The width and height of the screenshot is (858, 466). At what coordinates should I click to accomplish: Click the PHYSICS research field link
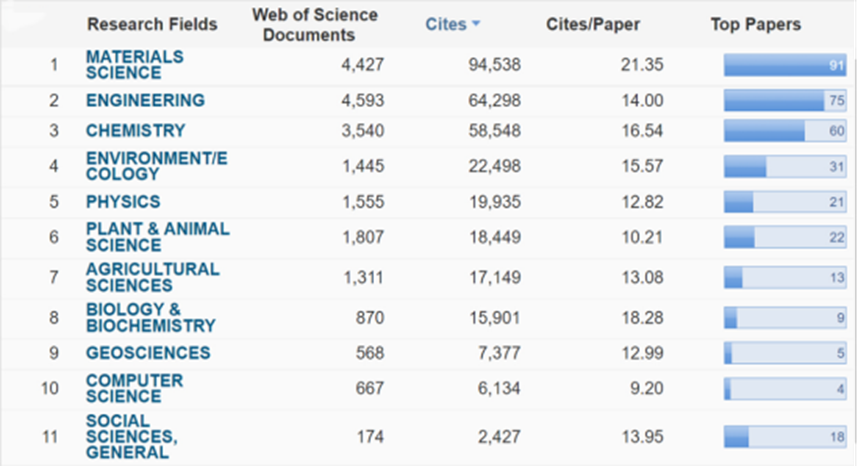[123, 202]
